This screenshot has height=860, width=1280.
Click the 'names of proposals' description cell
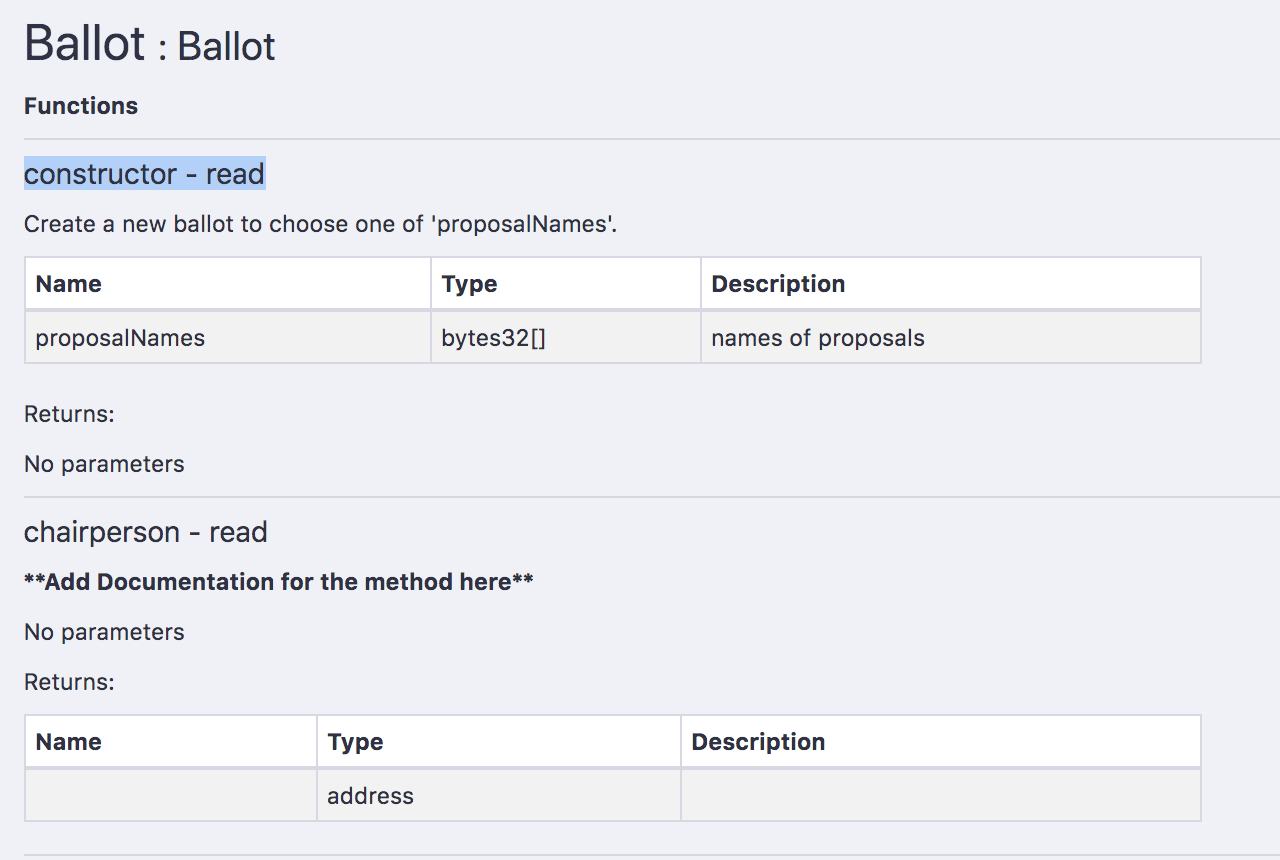pos(951,338)
